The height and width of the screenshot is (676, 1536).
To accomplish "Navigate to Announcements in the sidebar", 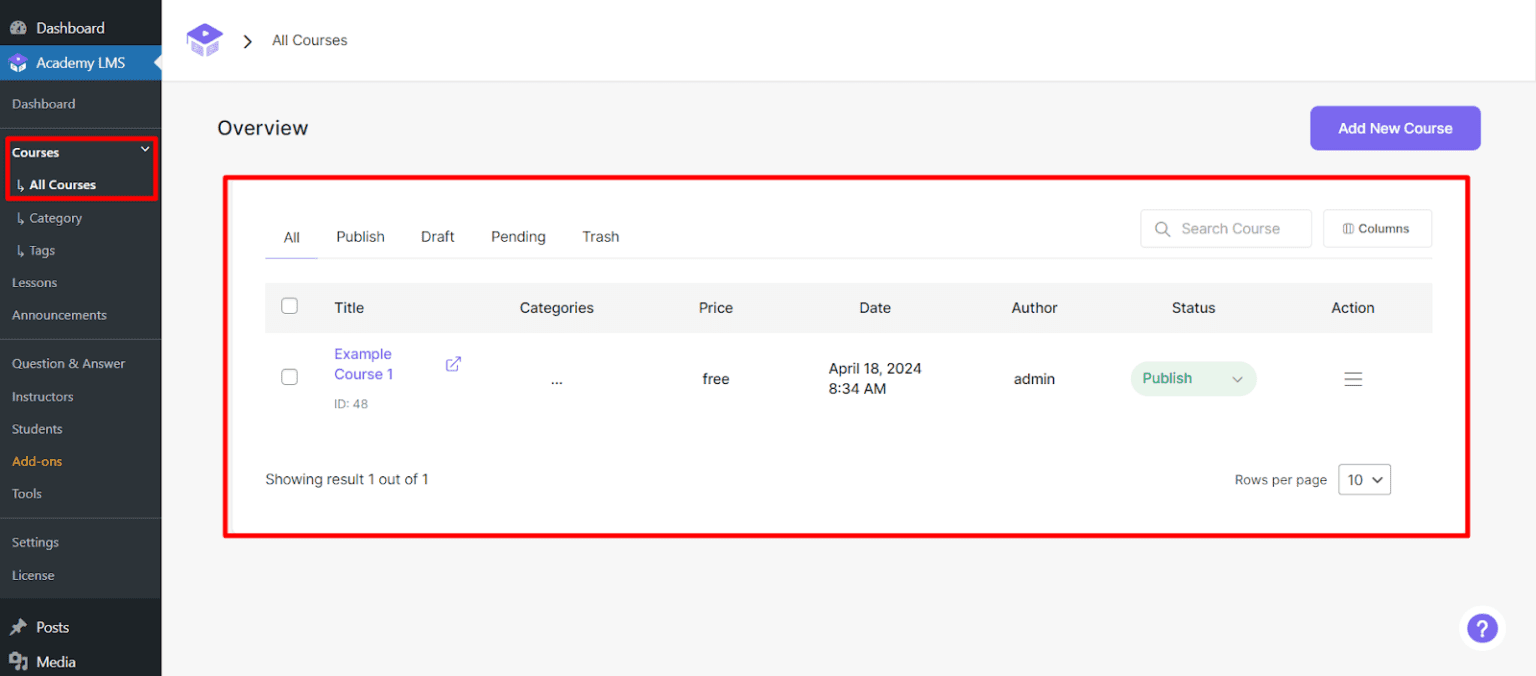I will 59,314.
